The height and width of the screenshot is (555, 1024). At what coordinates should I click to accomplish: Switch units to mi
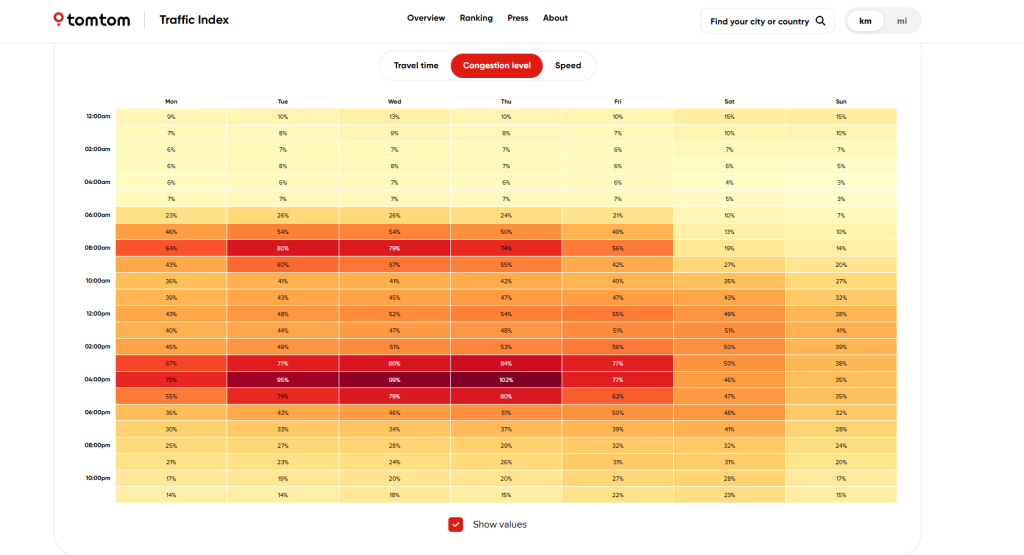(902, 21)
